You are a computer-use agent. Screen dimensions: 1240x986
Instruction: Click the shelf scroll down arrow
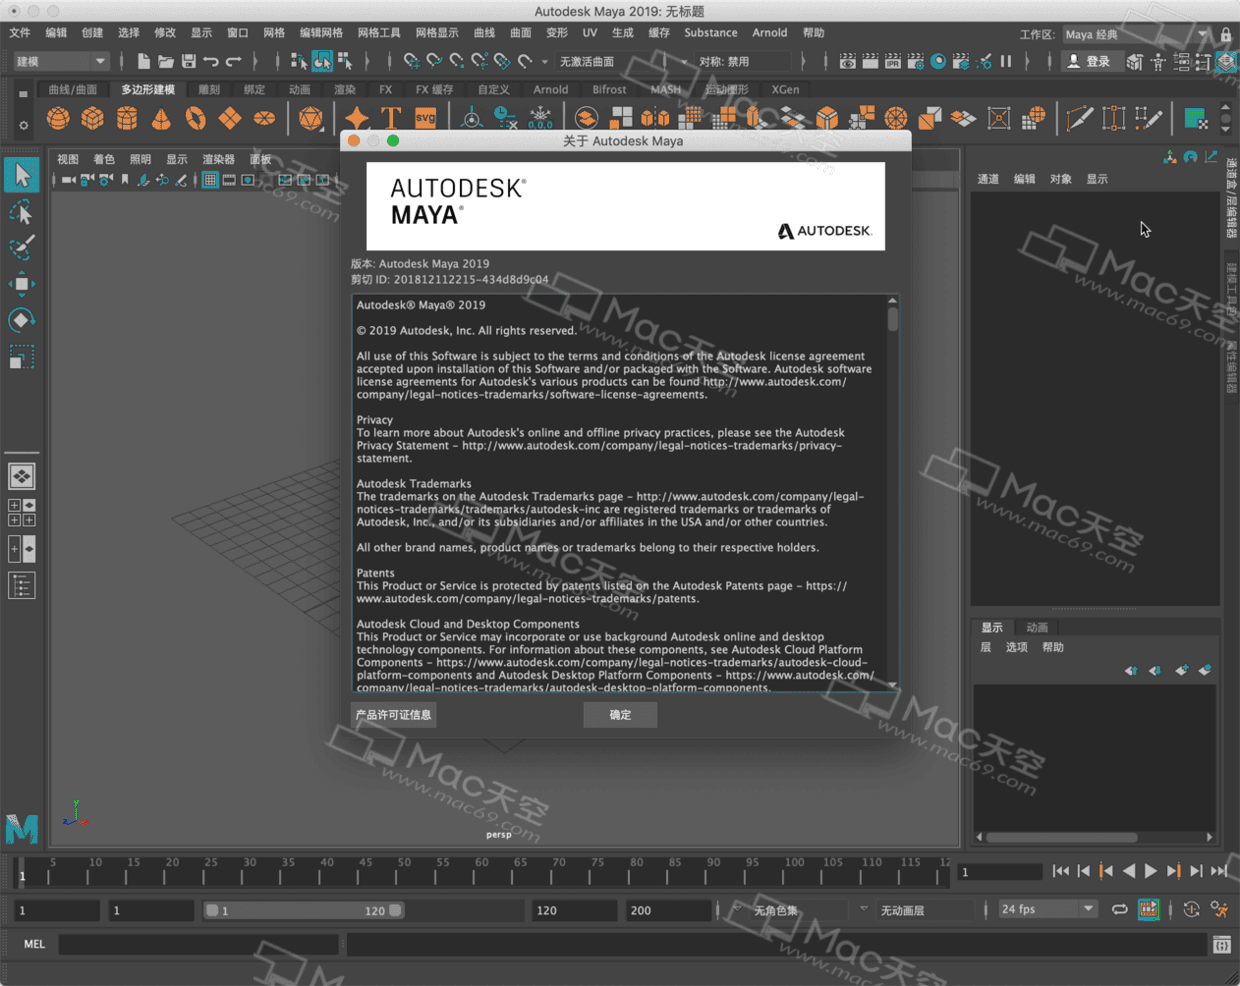[1226, 129]
